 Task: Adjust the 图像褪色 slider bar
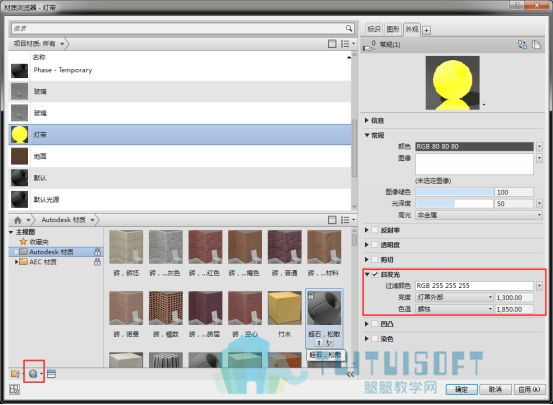click(454, 192)
